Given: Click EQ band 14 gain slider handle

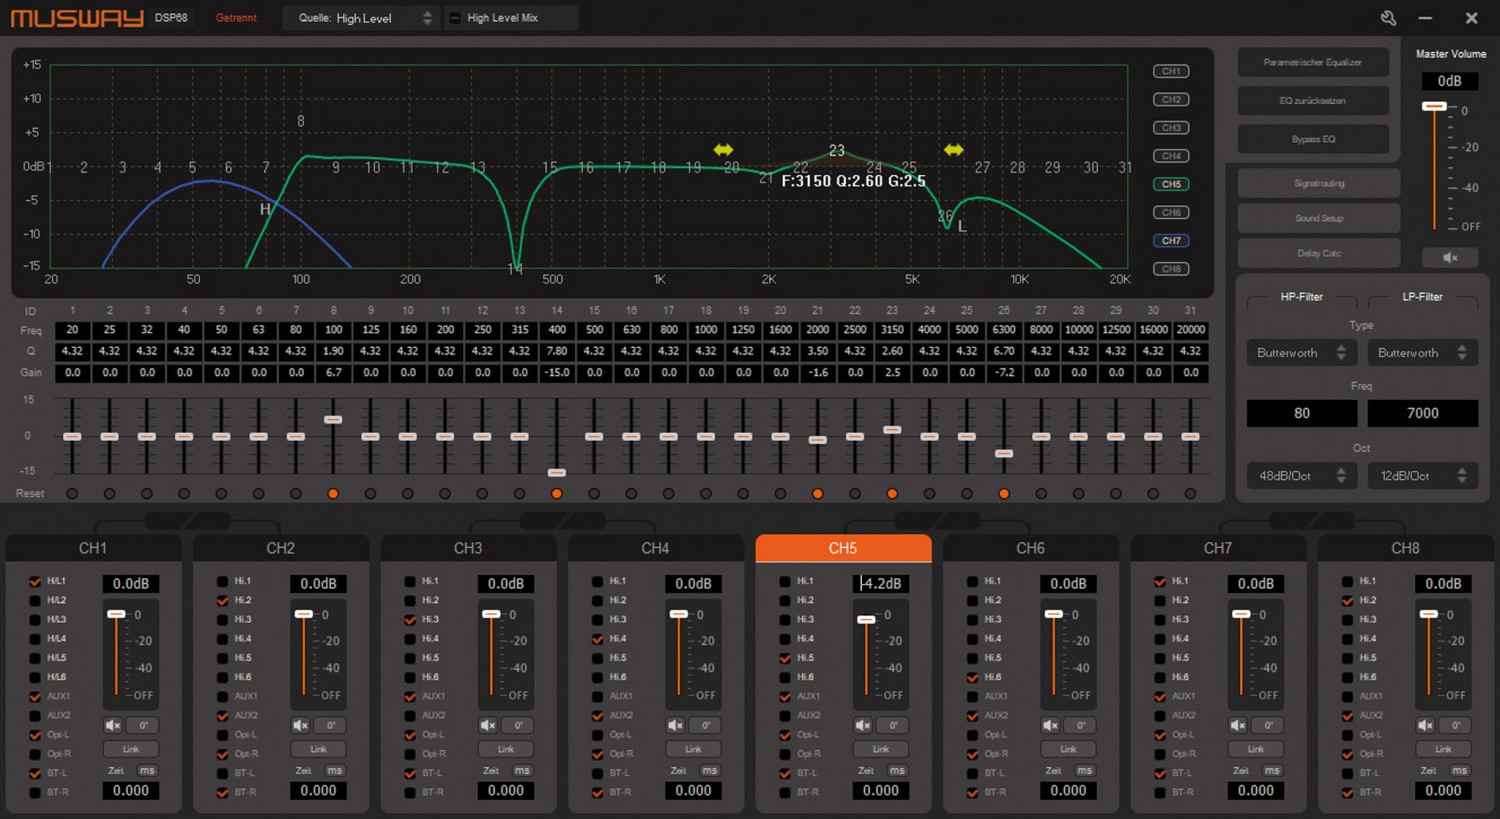Looking at the screenshot, I should (x=557, y=472).
